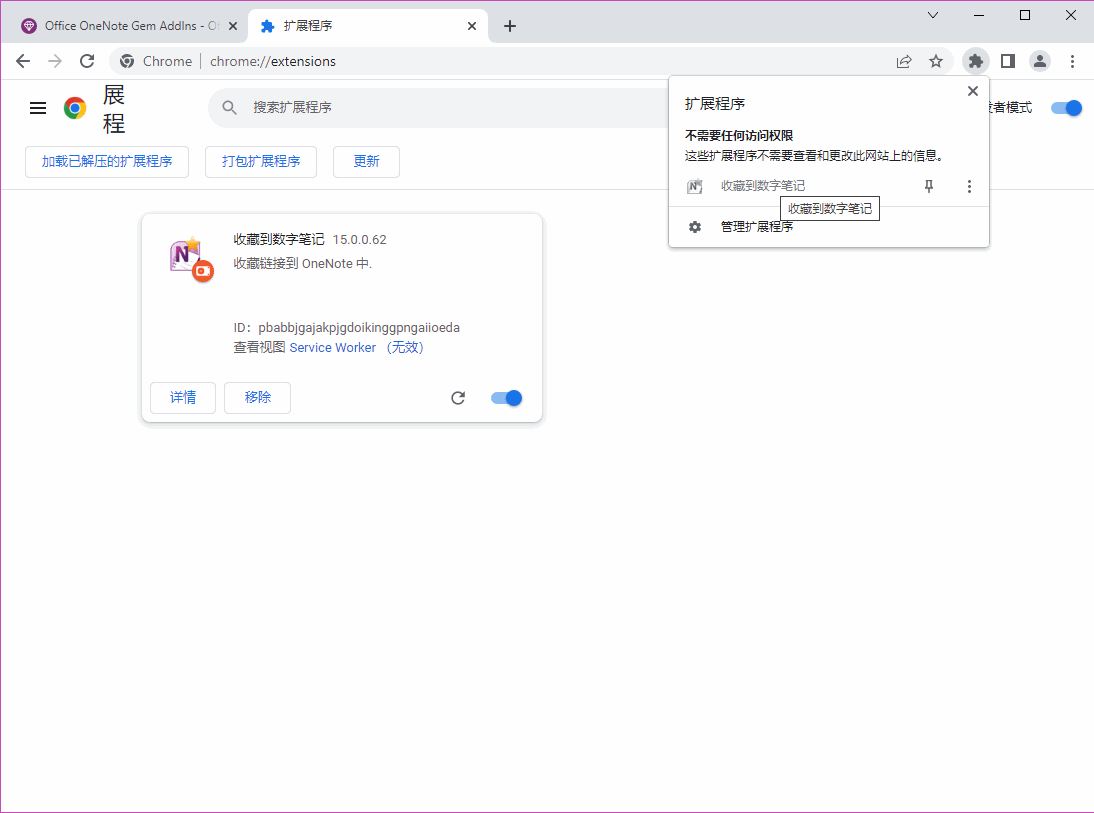This screenshot has height=813, width=1094.
Task: Click the extension ID text pbabbjgajakpjgdoikinggpngaiioeda
Action: pos(359,327)
